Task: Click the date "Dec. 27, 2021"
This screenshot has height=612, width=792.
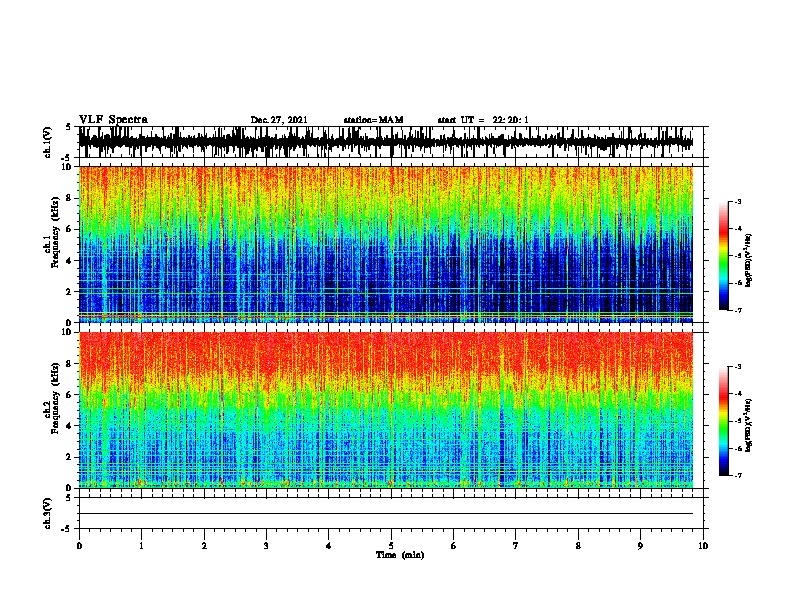Action: (279, 120)
